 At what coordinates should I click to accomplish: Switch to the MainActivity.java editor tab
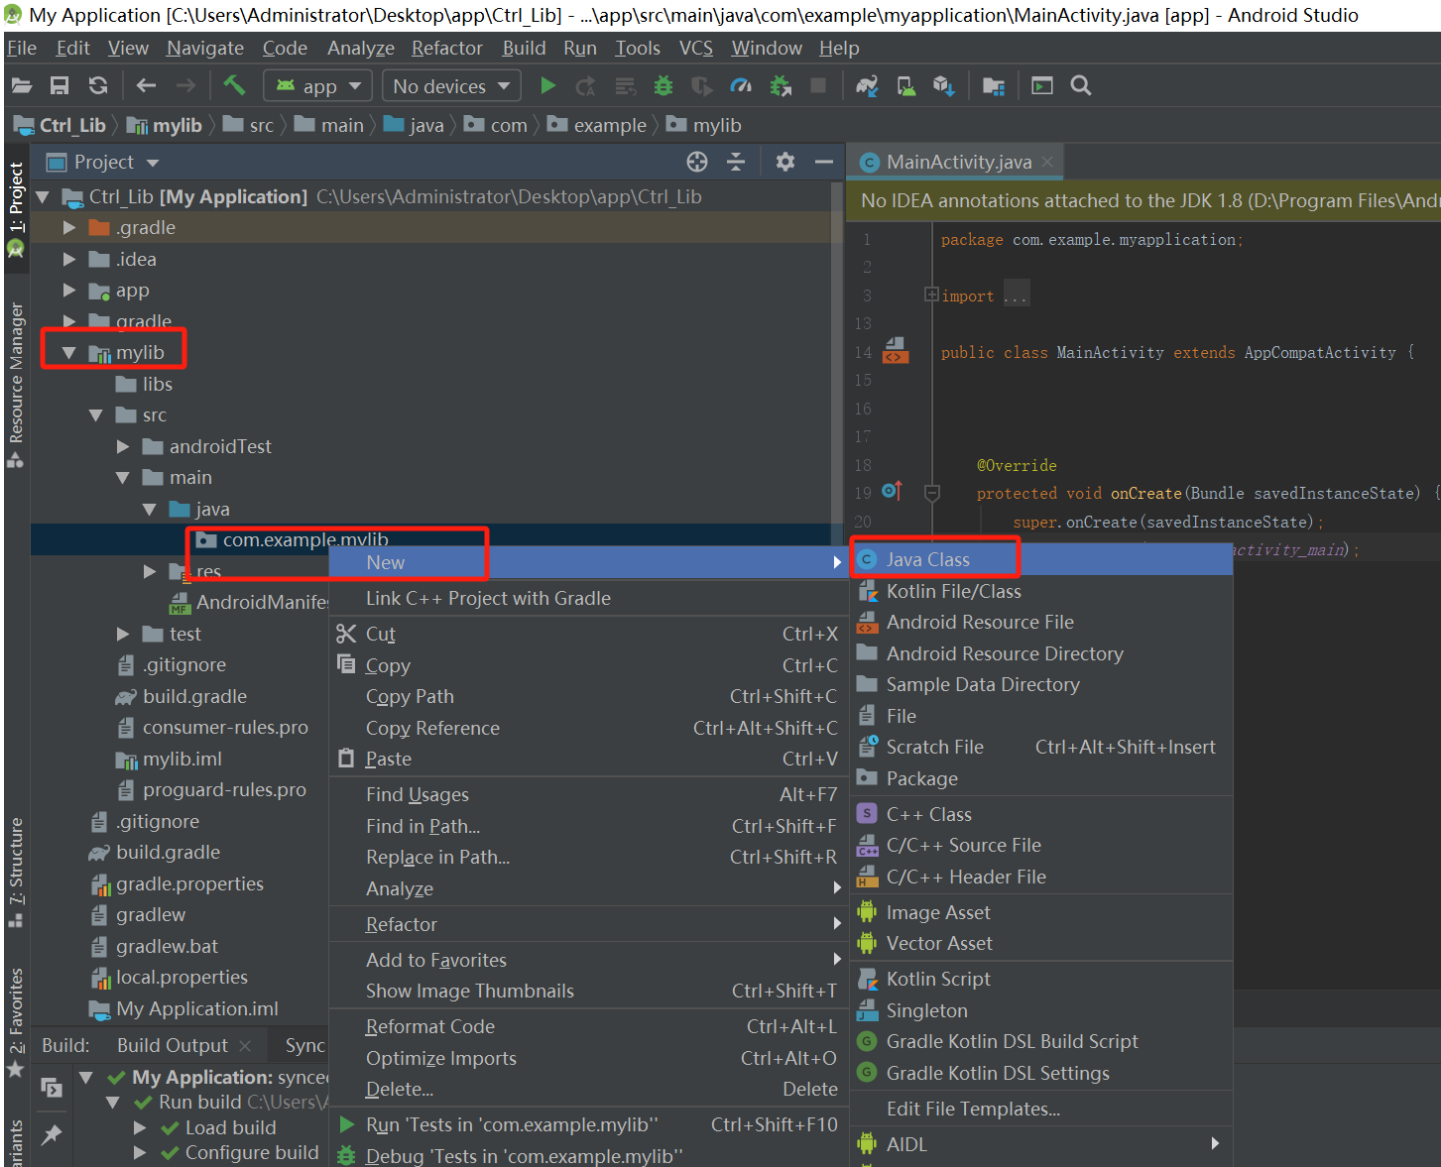coord(957,162)
